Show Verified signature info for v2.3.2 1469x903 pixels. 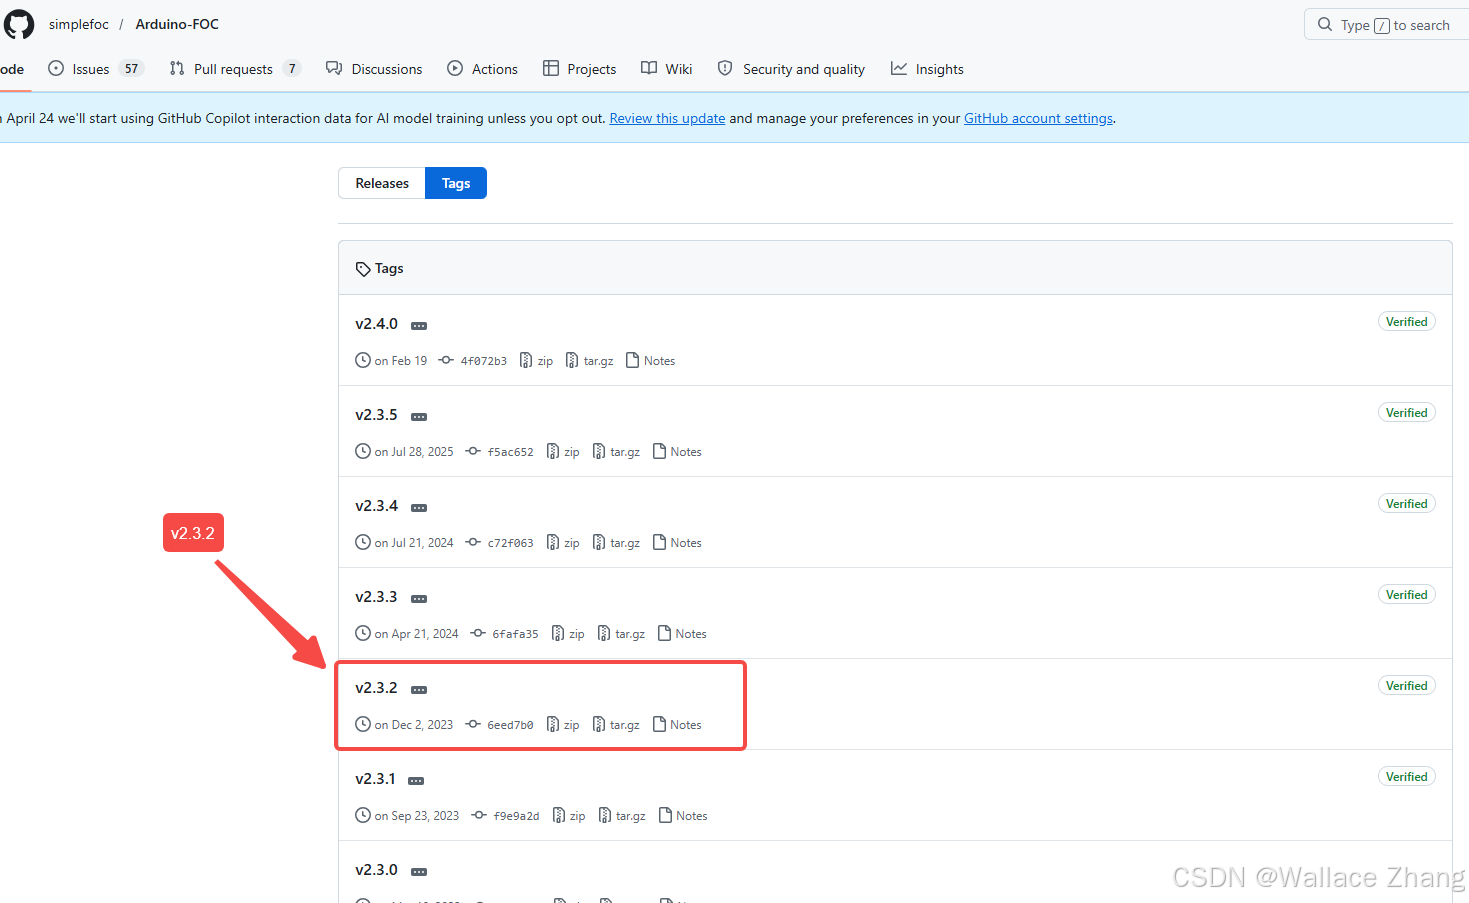click(1406, 686)
